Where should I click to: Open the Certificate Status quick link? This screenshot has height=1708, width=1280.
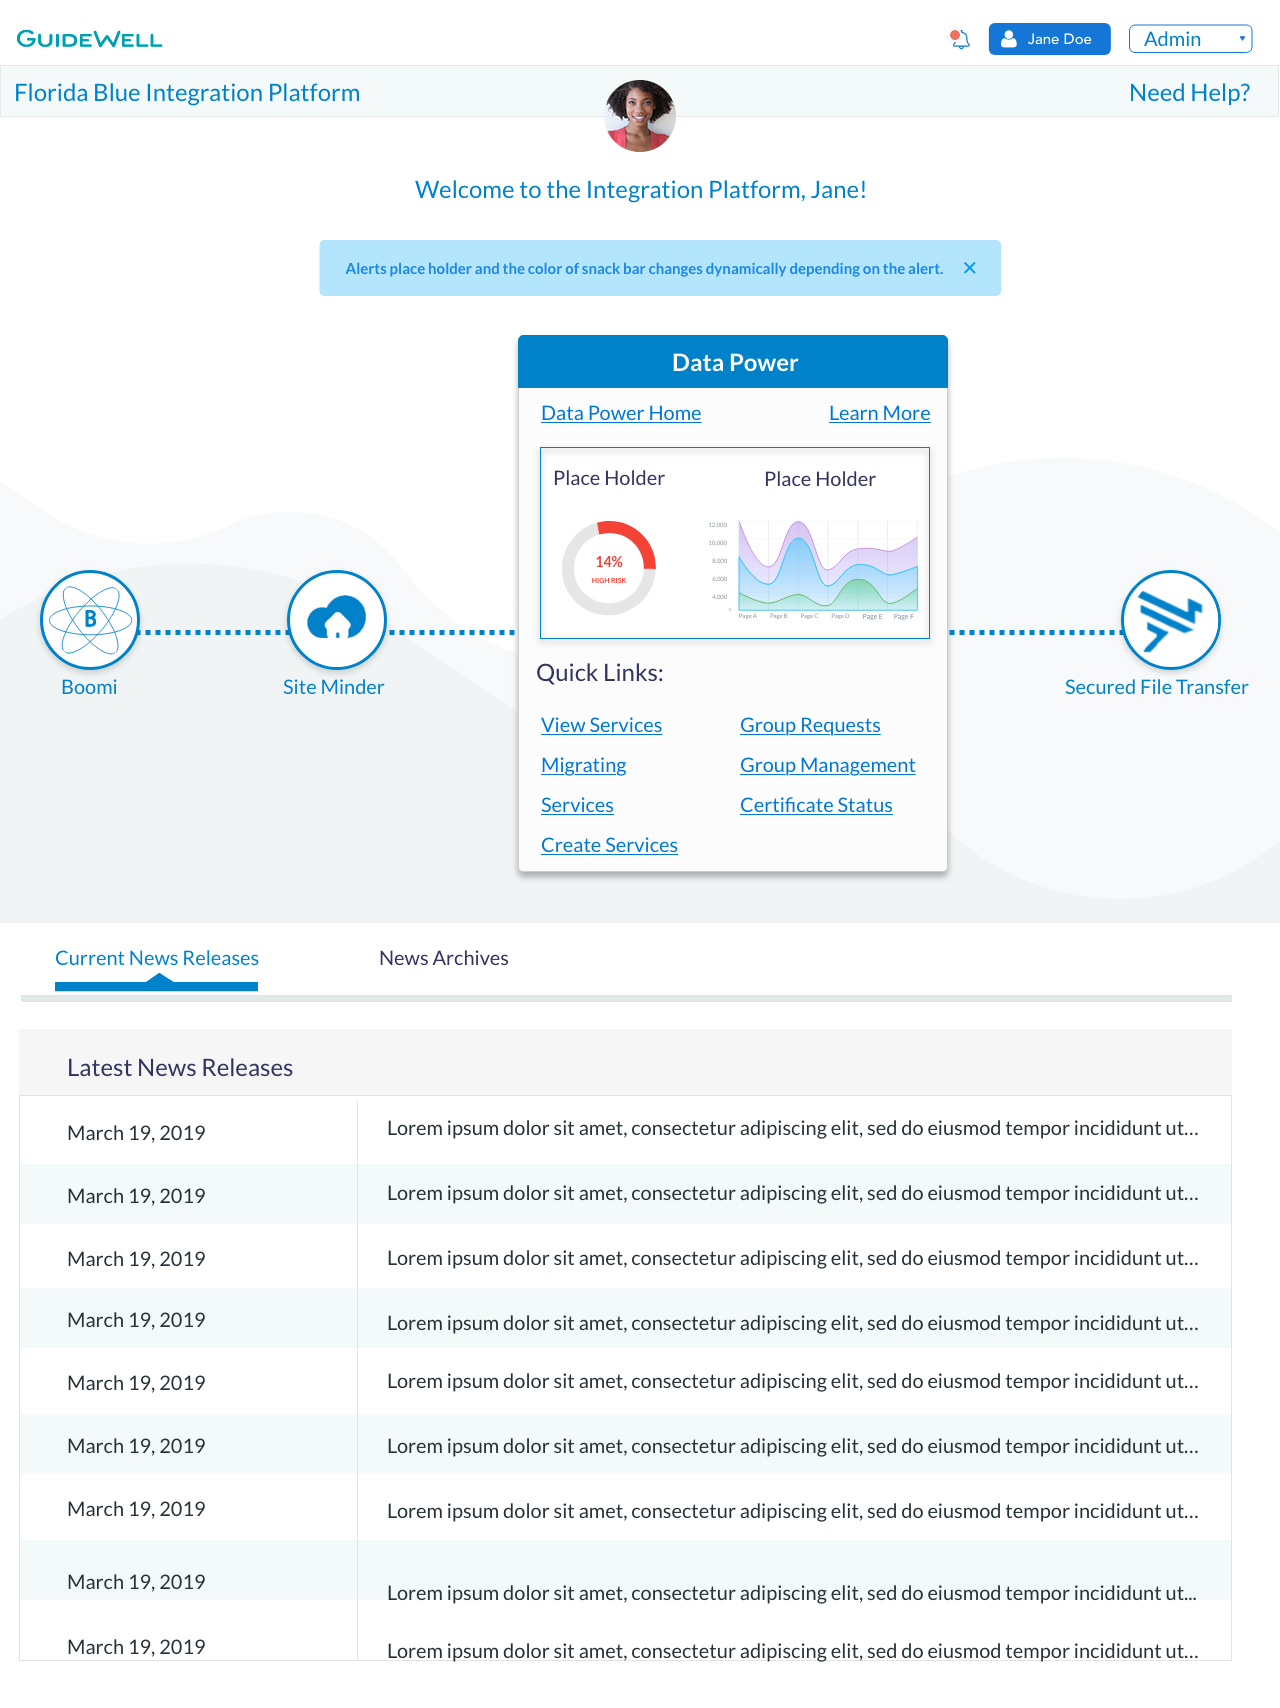pyautogui.click(x=816, y=805)
